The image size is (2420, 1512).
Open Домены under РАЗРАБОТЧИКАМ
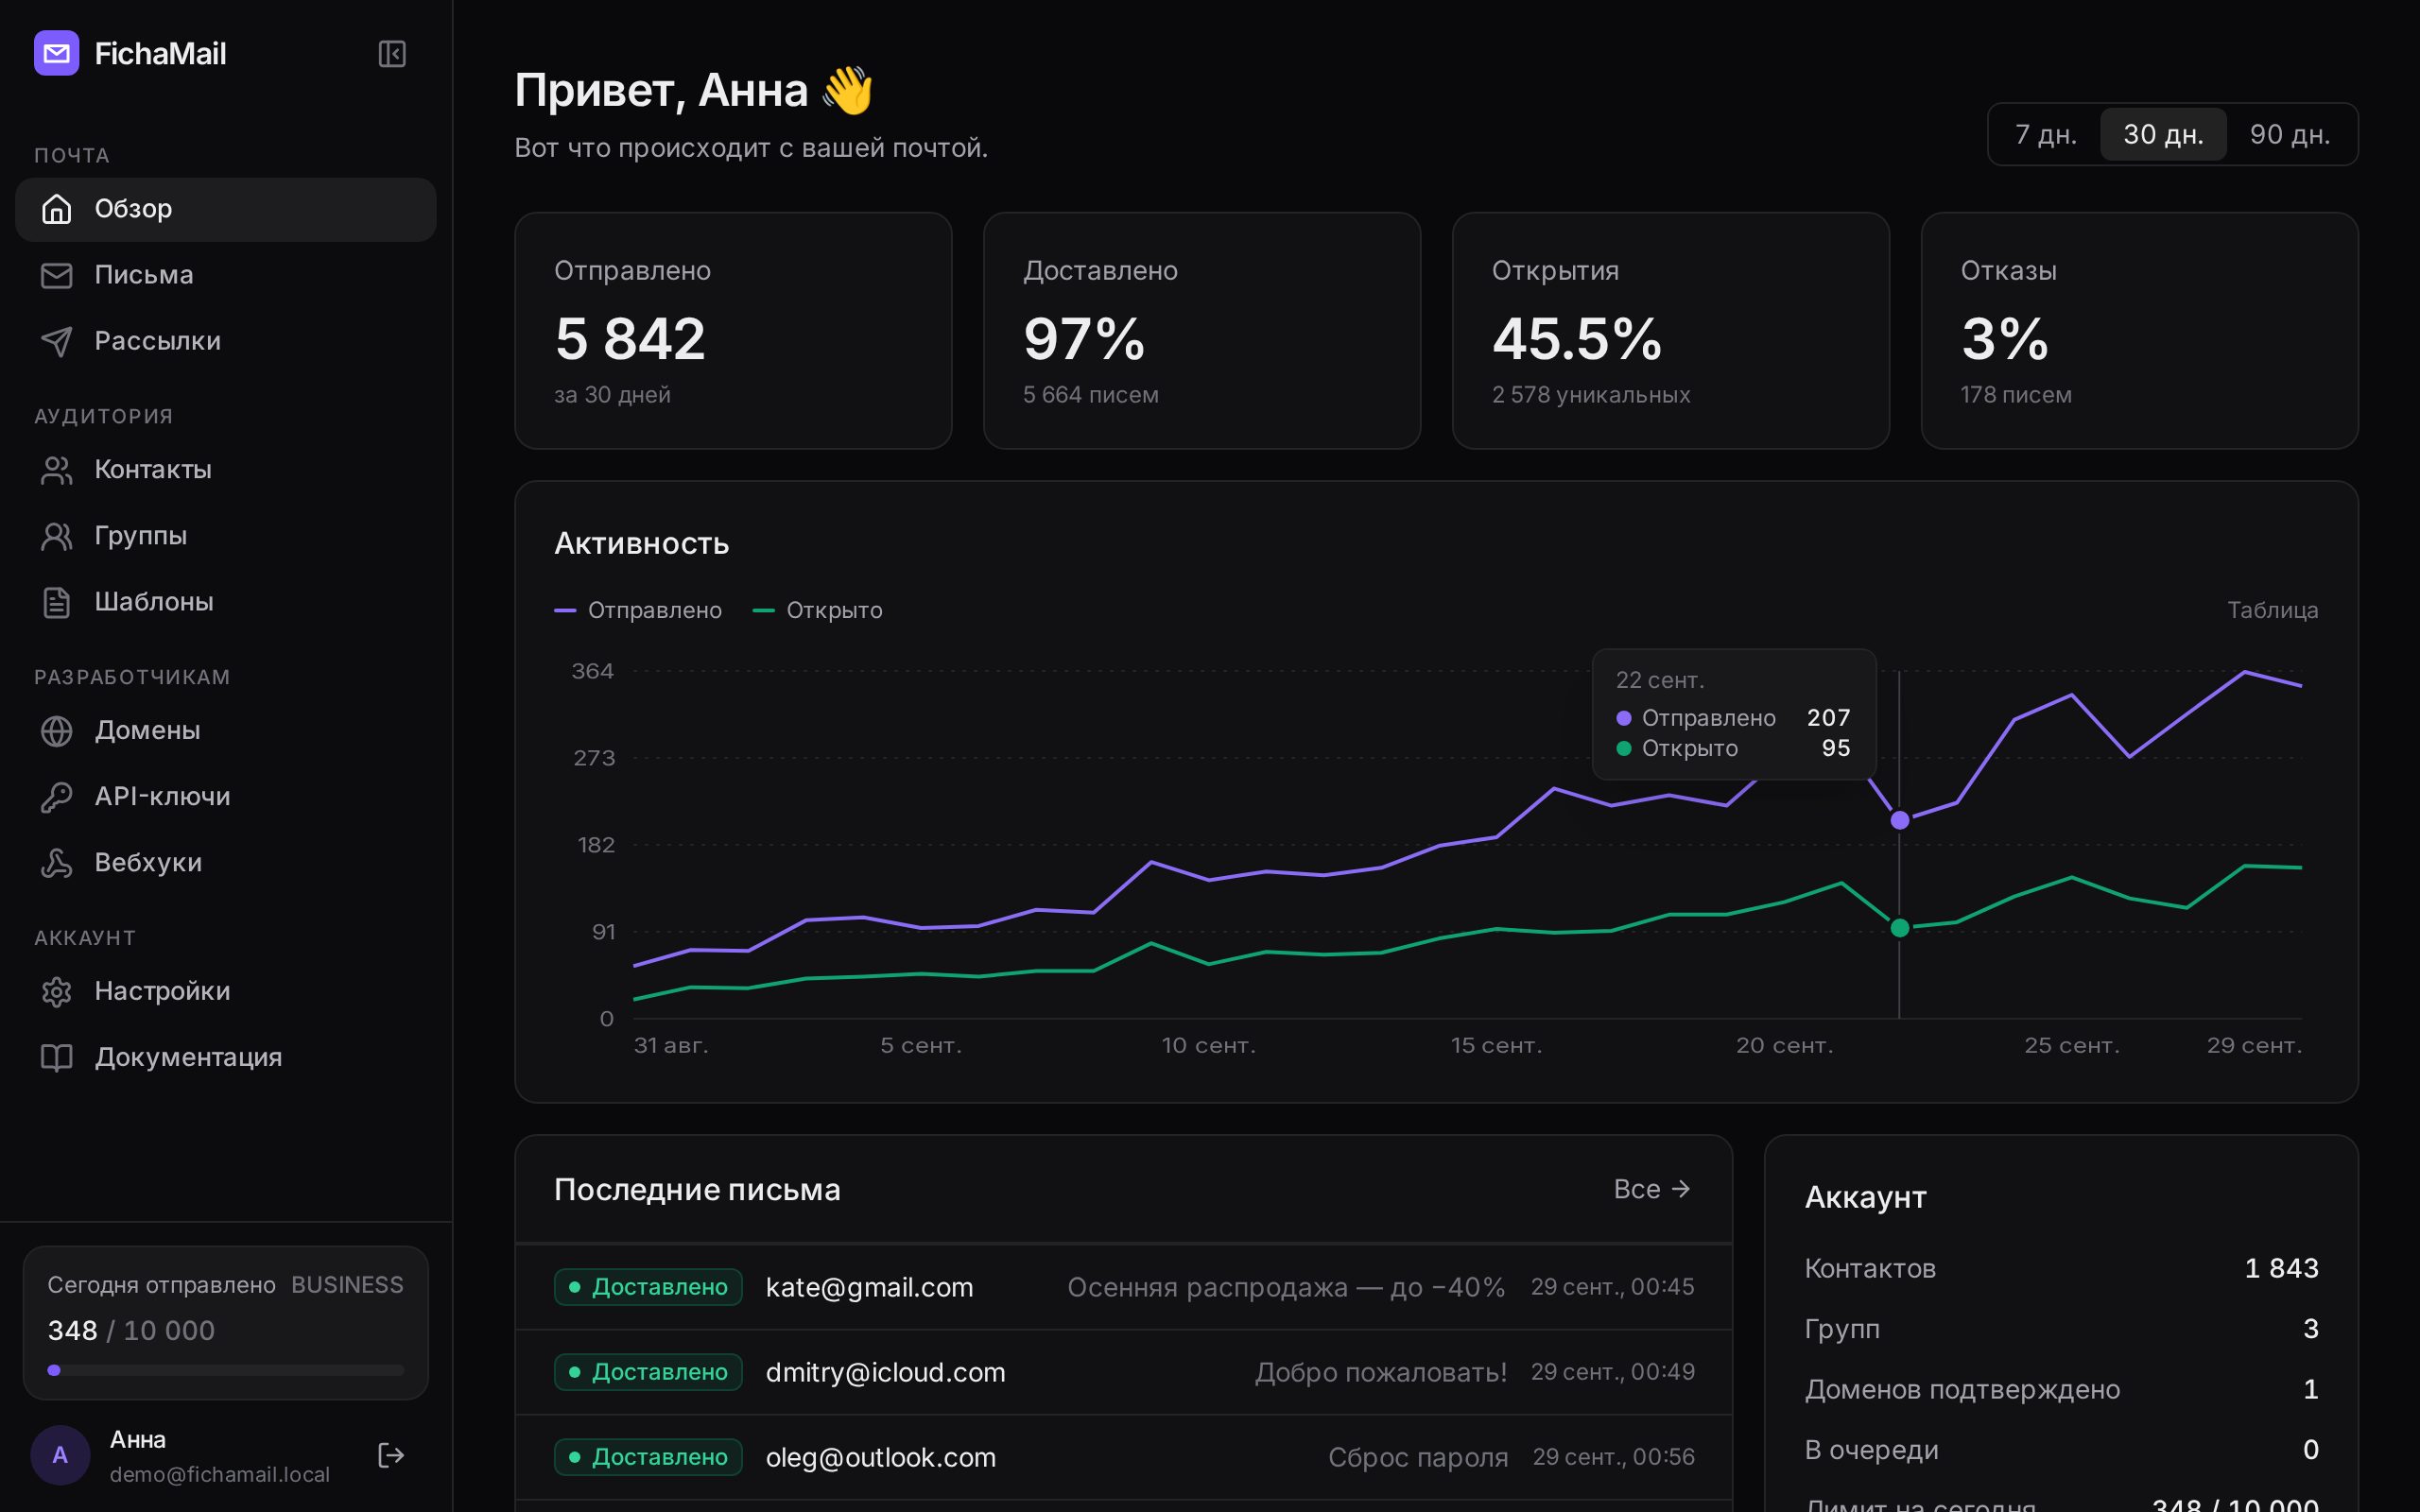[226, 731]
